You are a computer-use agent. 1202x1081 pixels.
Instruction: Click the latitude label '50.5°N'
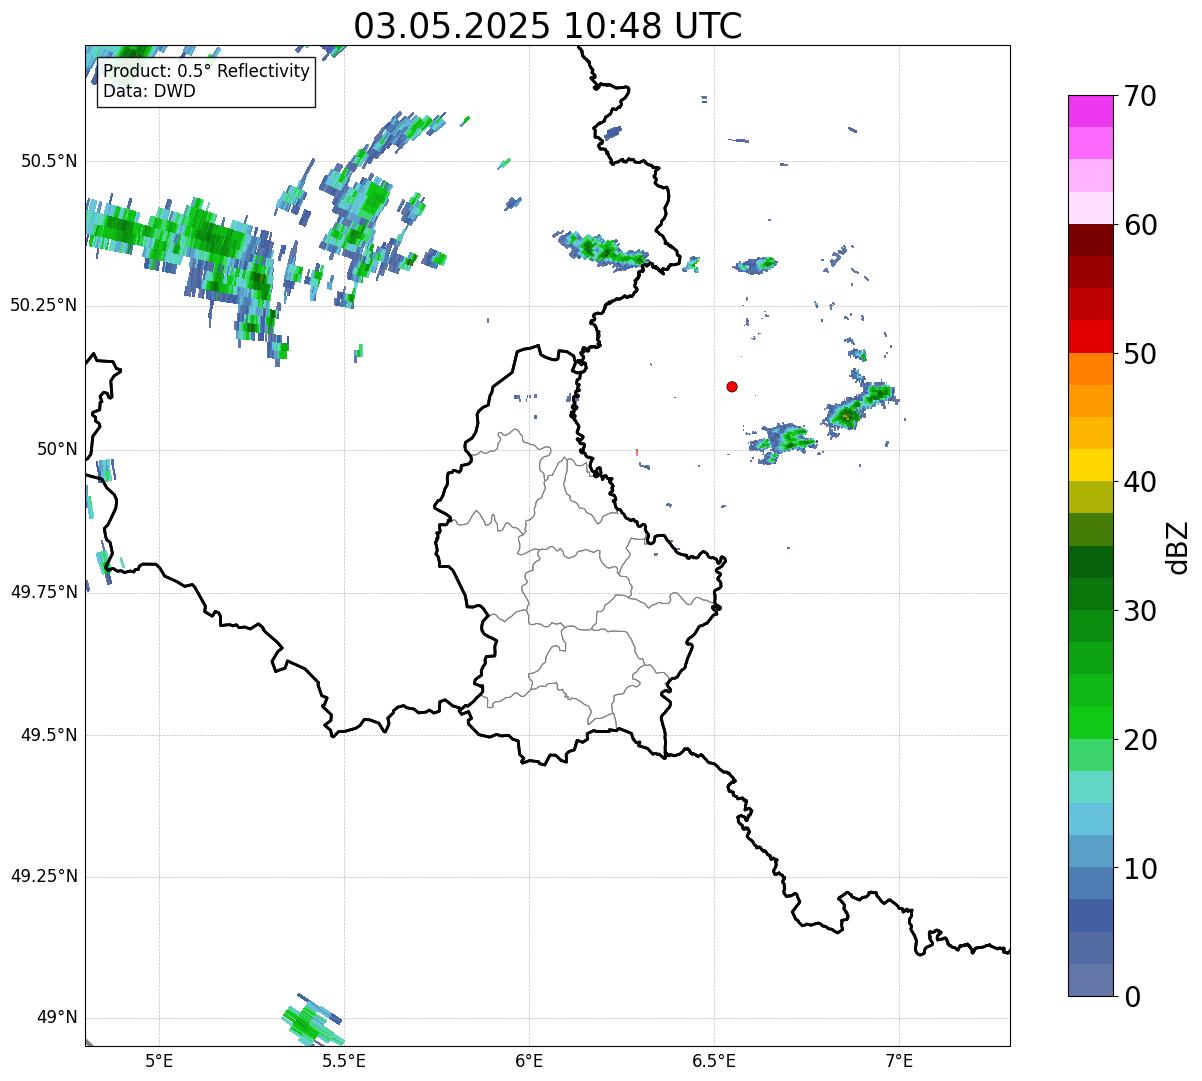[x=49, y=161]
